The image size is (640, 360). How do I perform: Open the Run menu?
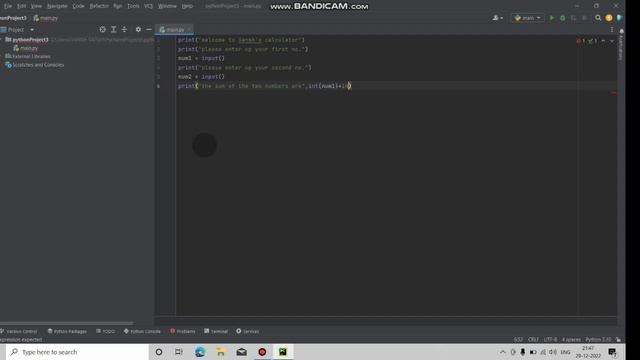pos(118,6)
